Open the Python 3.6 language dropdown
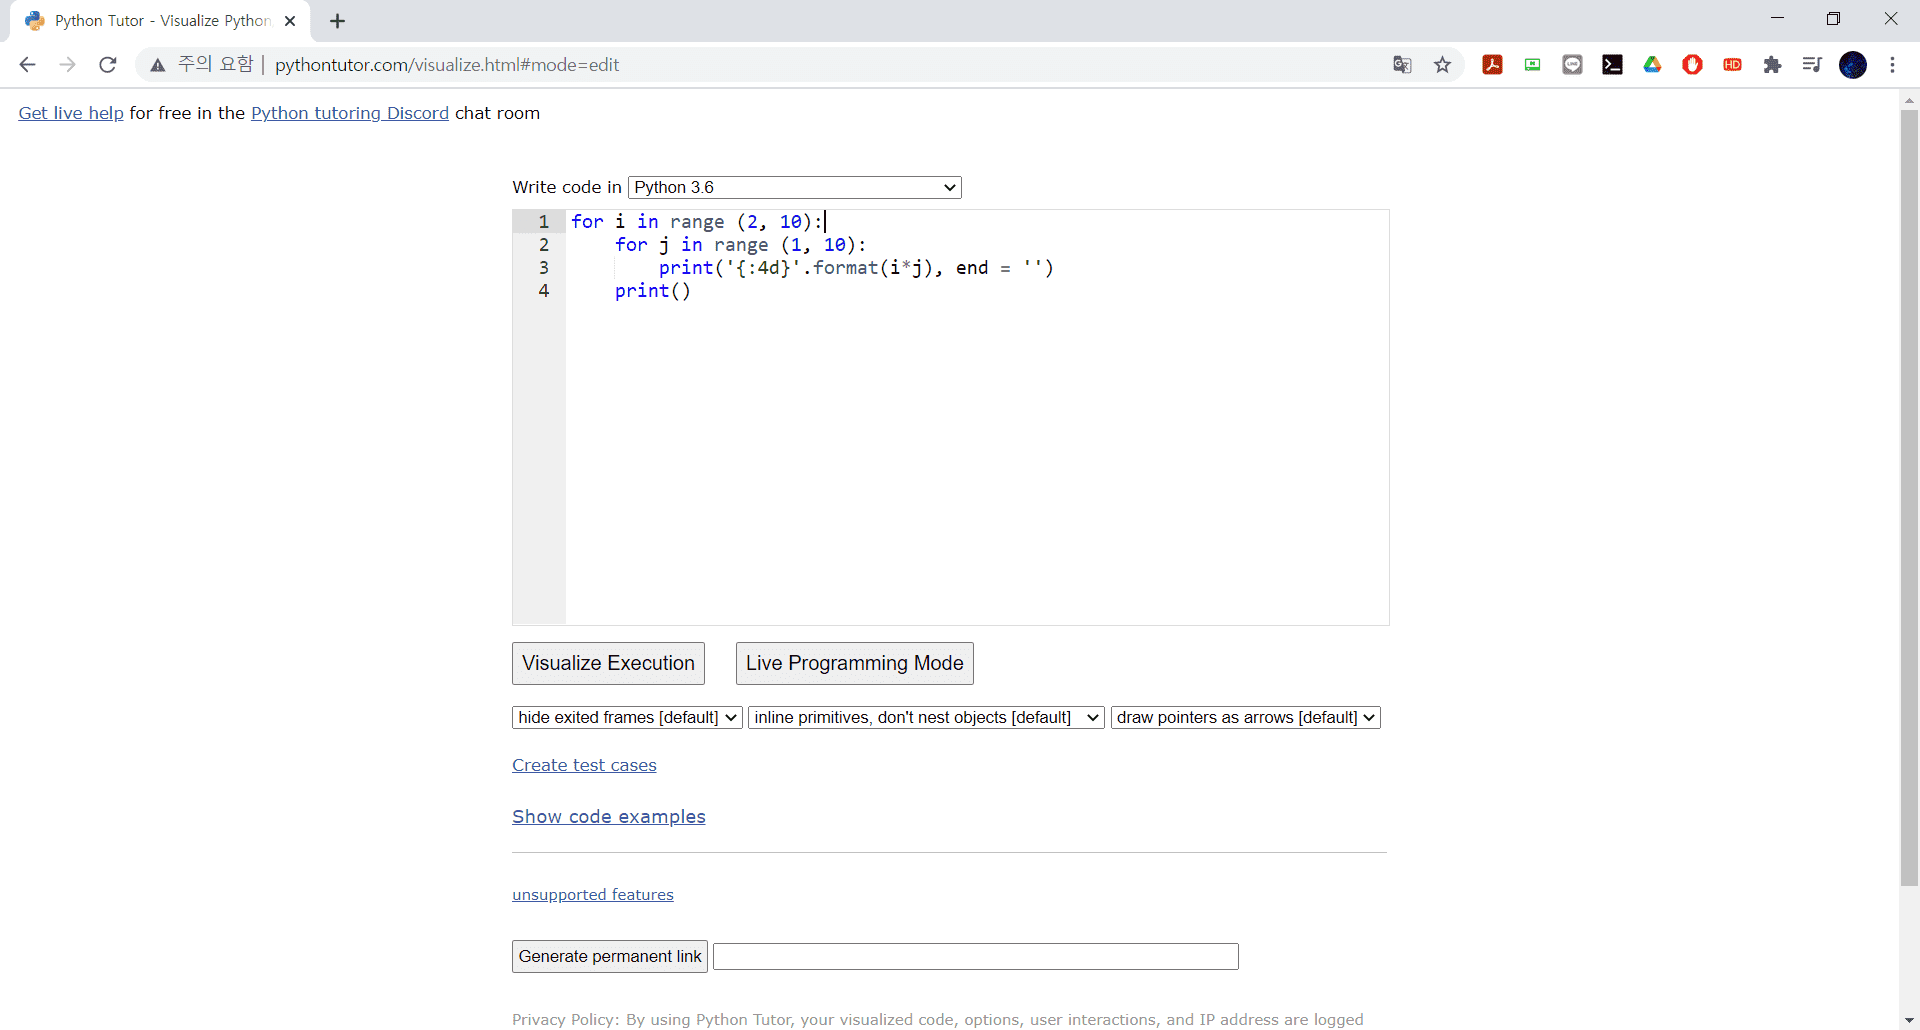Viewport: 1920px width, 1030px height. (x=795, y=187)
